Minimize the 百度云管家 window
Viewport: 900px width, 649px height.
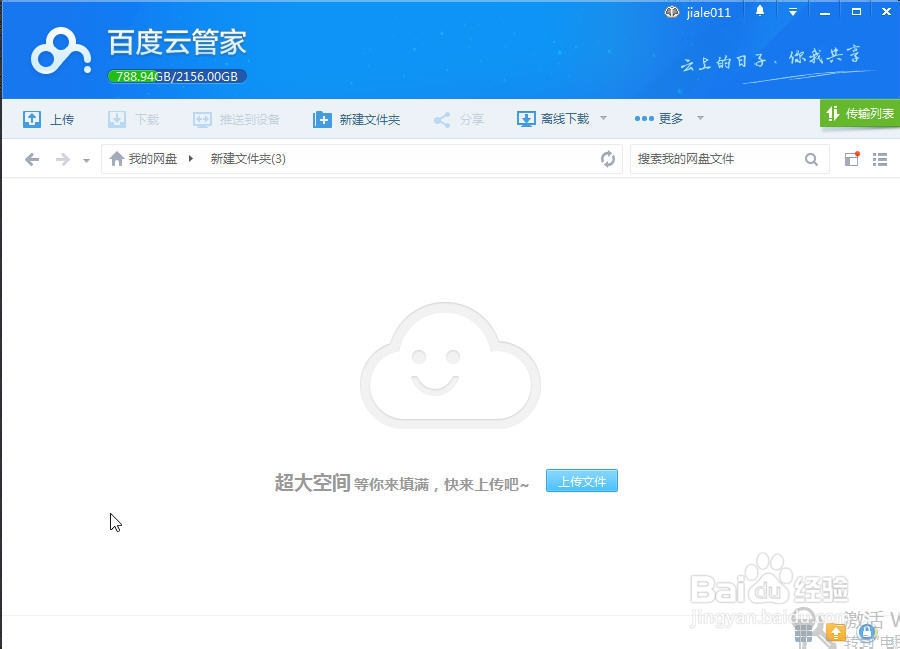[x=825, y=12]
